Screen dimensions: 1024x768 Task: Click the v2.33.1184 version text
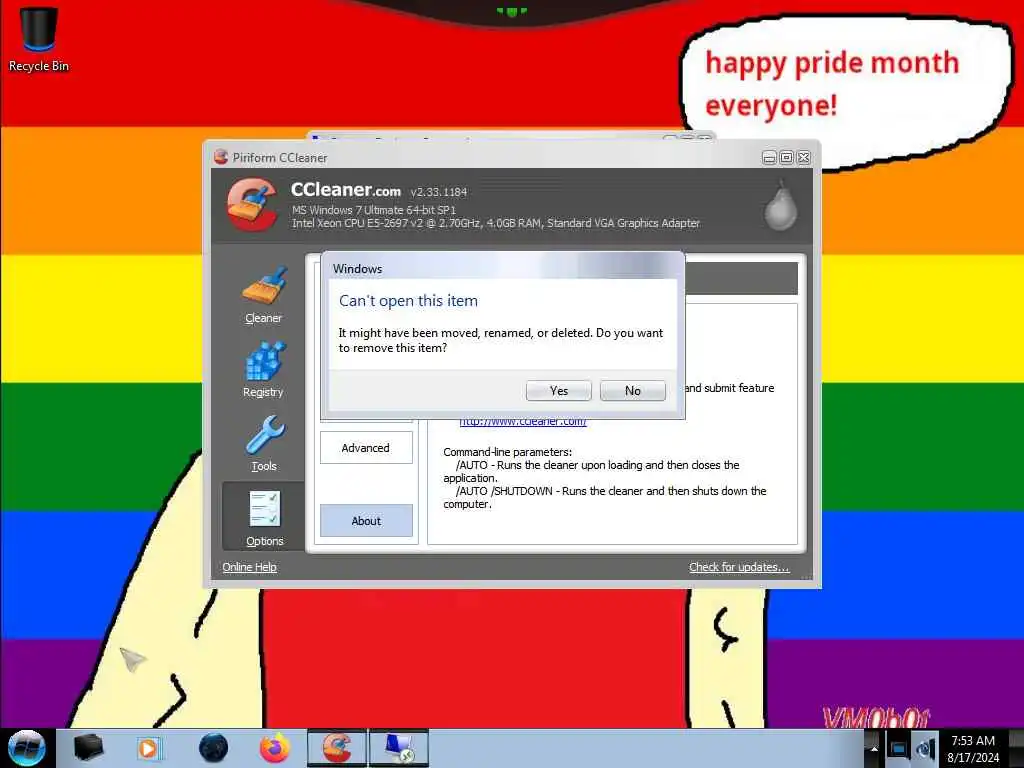pos(439,192)
